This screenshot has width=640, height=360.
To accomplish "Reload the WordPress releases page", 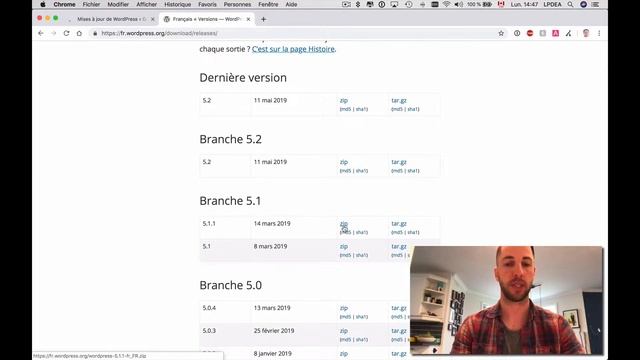I will 67,33.
